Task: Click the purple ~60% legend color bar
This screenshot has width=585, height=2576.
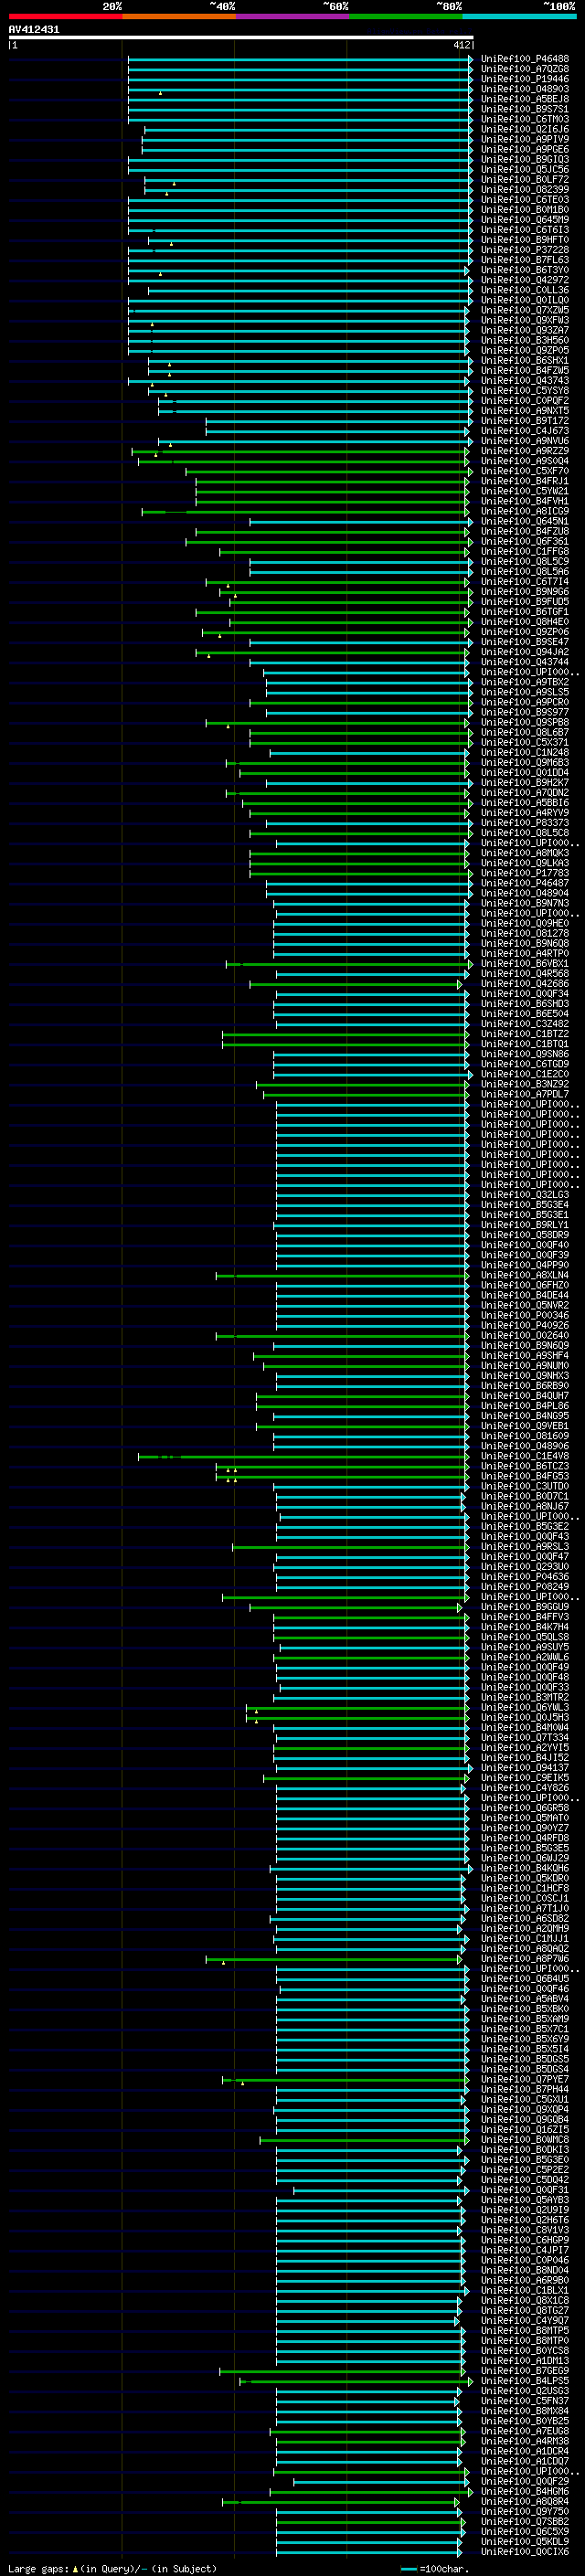Action: 293,16
